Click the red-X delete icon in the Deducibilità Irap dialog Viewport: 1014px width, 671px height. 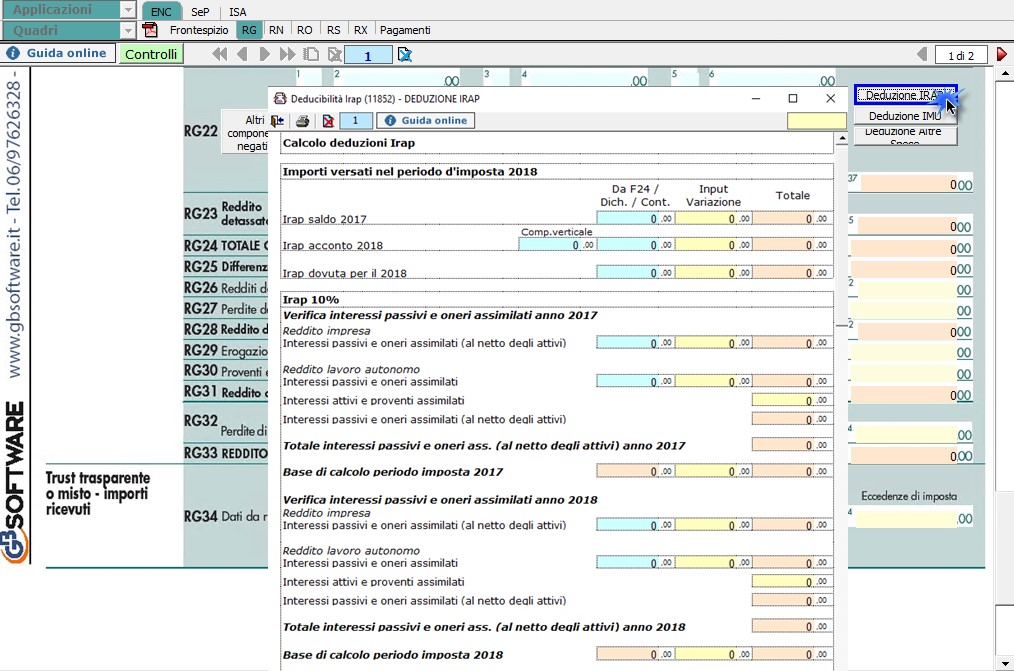click(328, 121)
